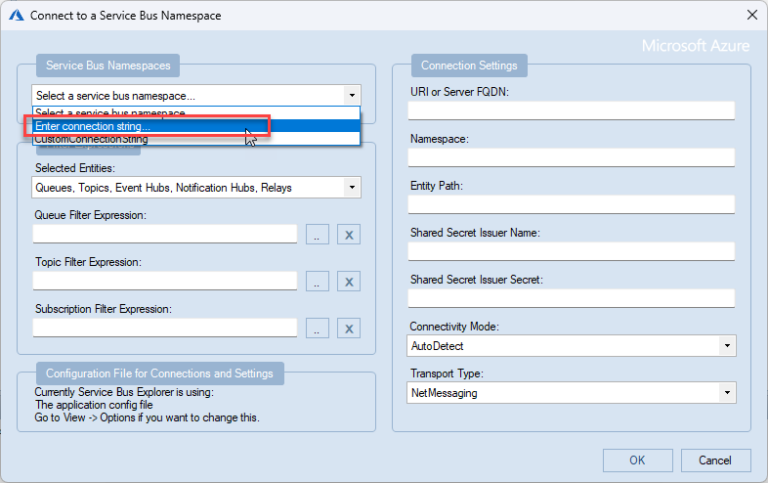Choose CustomConnectionString from the namespace list
The height and width of the screenshot is (483, 768).
(x=92, y=140)
